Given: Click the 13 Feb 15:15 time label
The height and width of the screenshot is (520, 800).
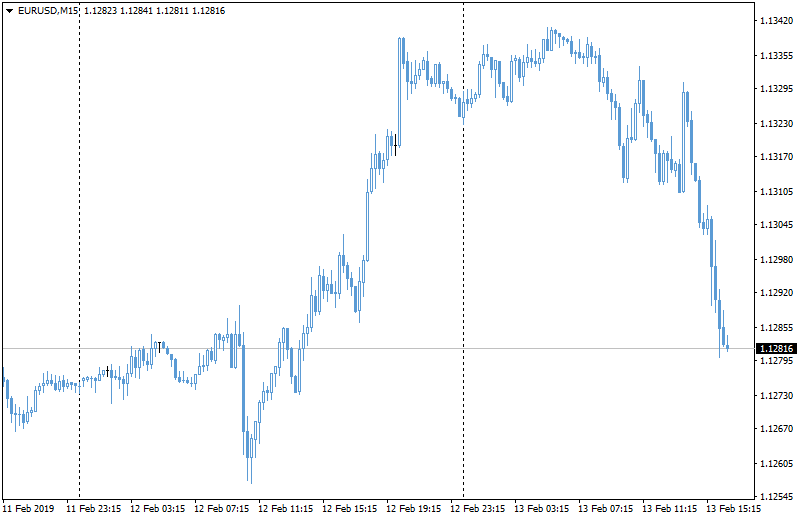Looking at the screenshot, I should (x=733, y=509).
